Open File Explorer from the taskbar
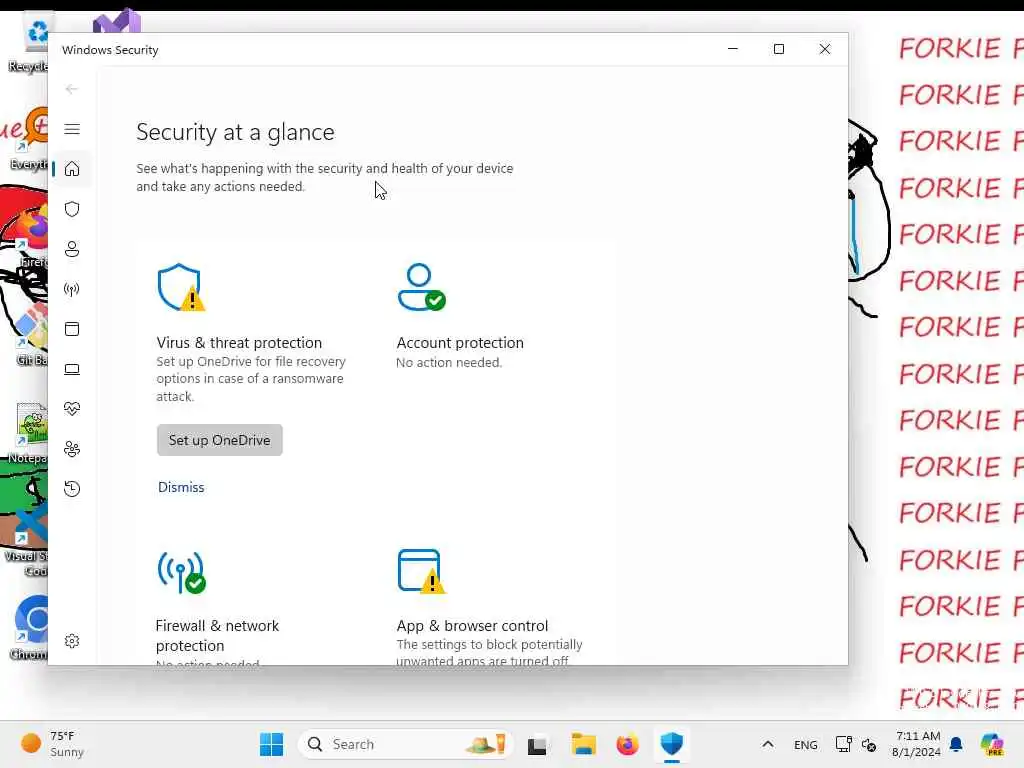The image size is (1024, 768). click(583, 744)
